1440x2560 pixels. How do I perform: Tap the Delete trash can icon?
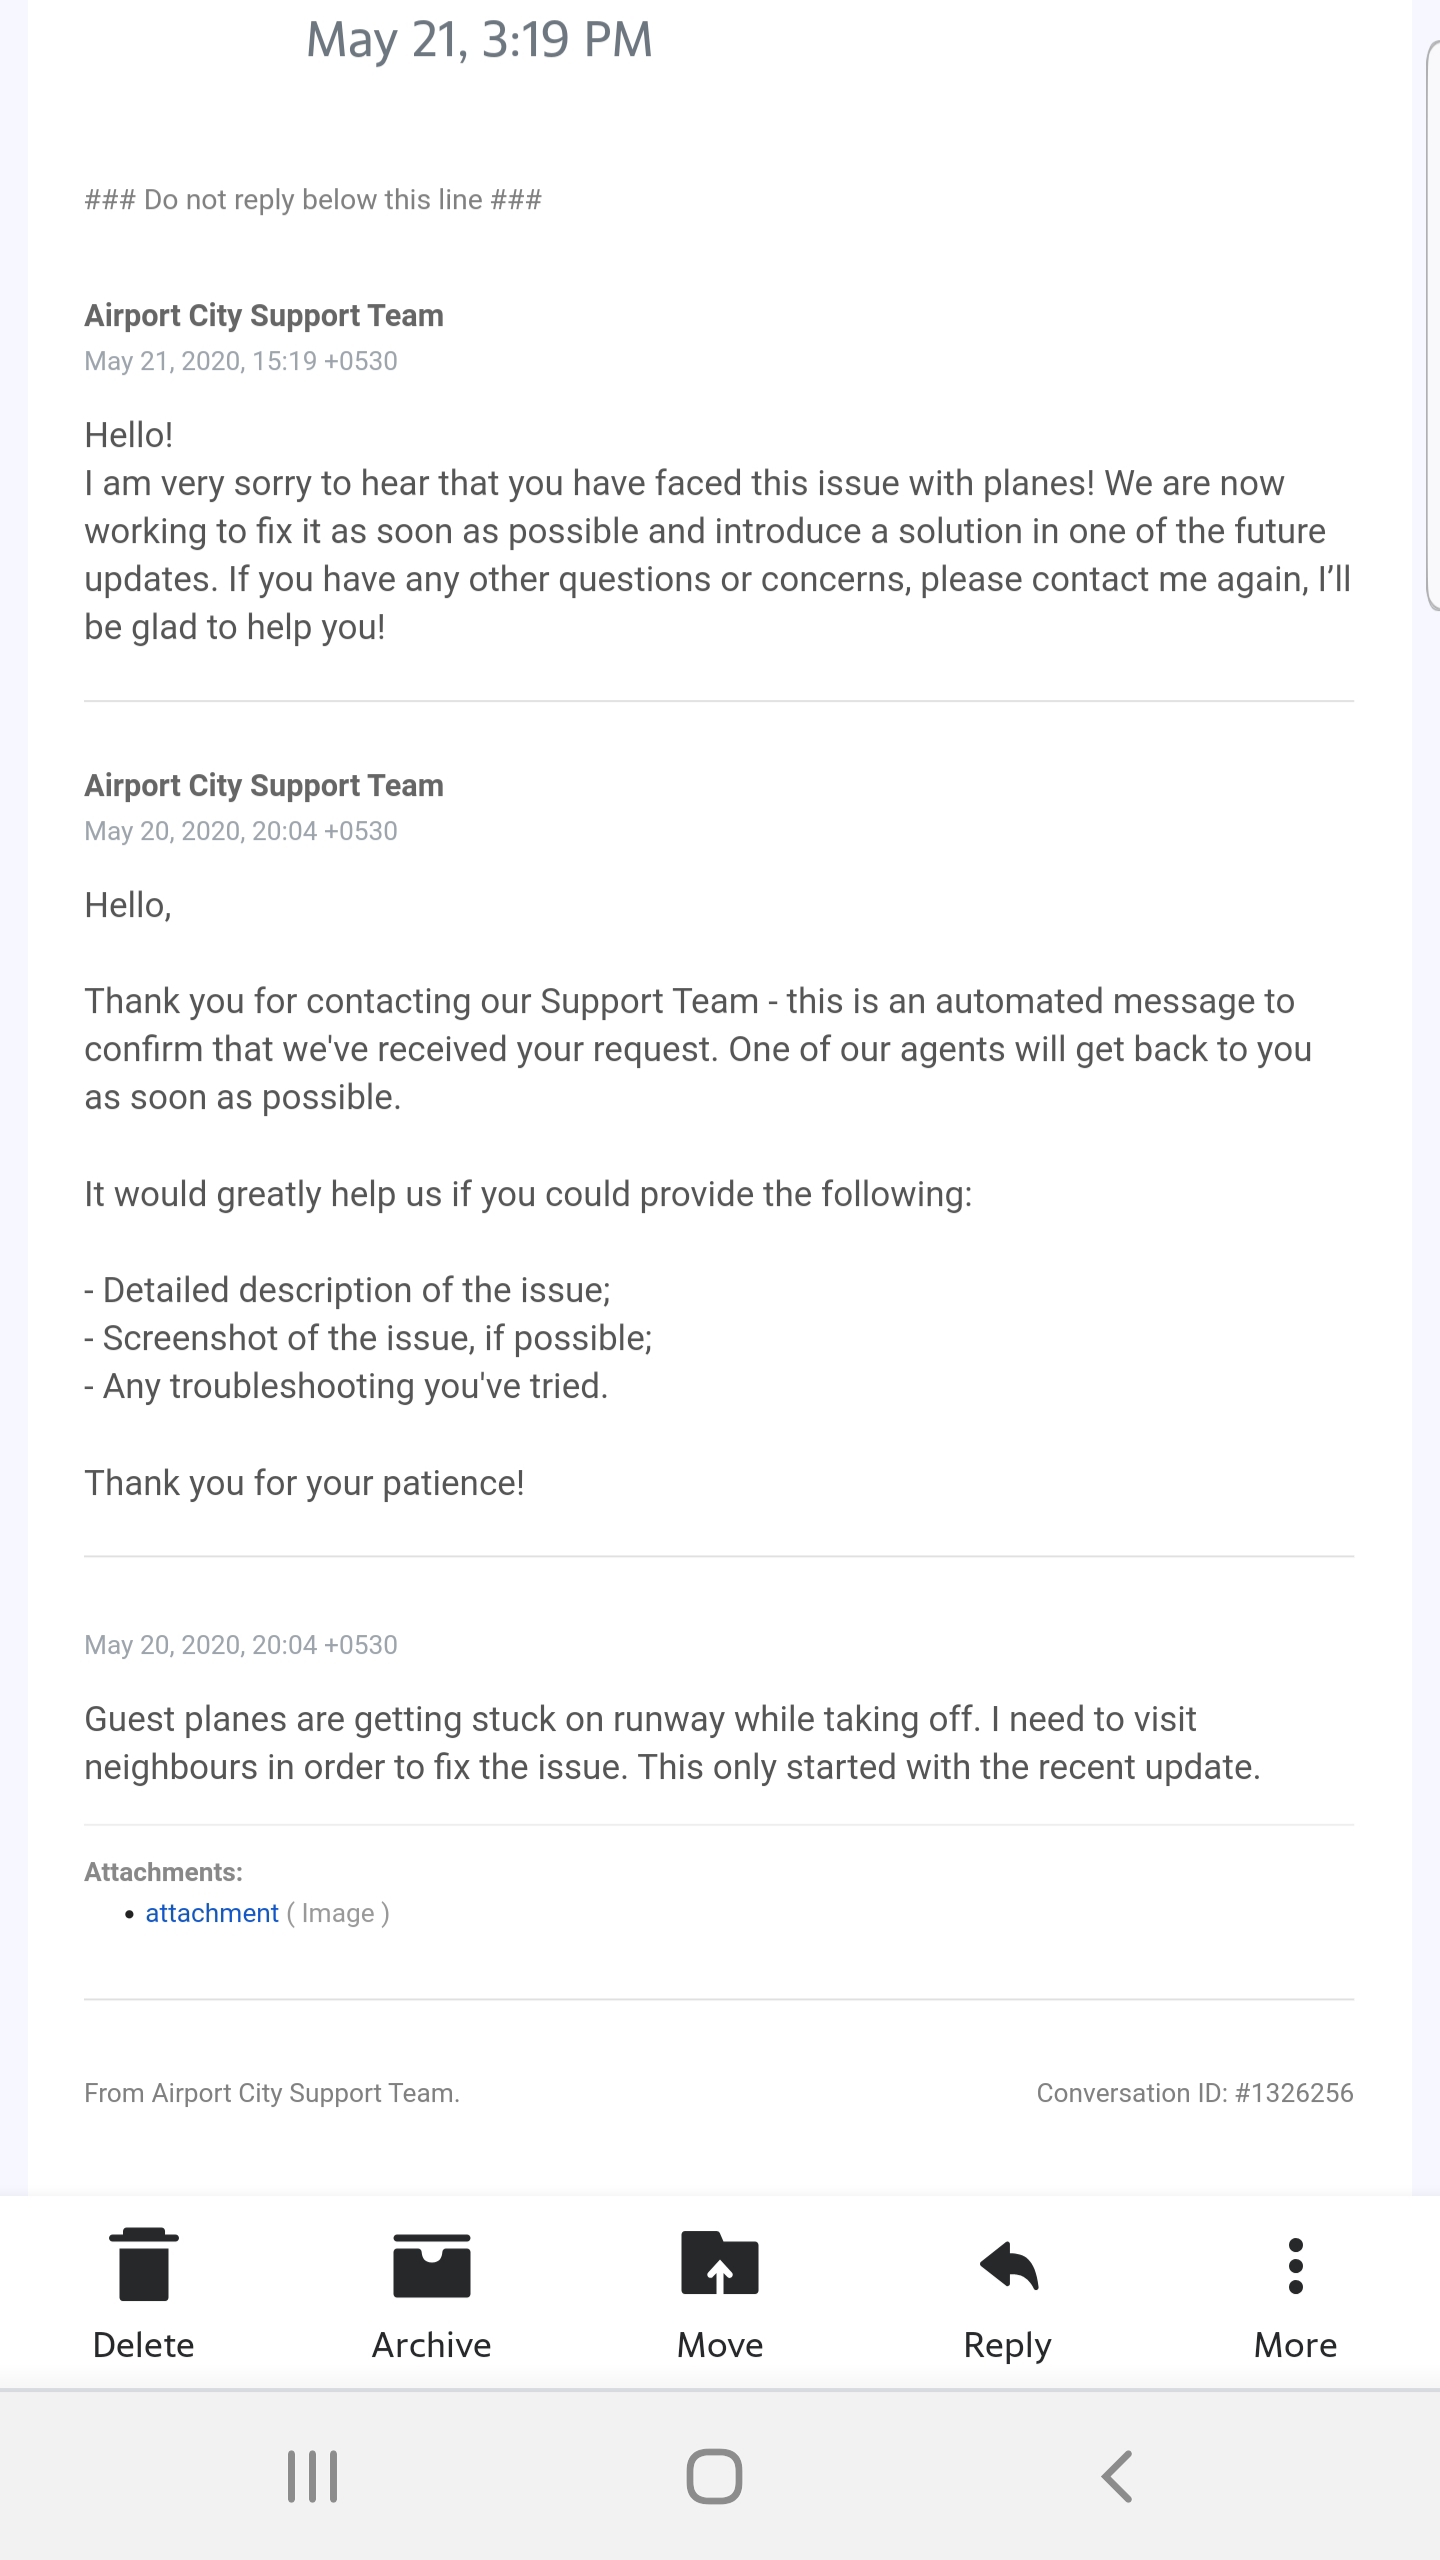click(143, 2264)
